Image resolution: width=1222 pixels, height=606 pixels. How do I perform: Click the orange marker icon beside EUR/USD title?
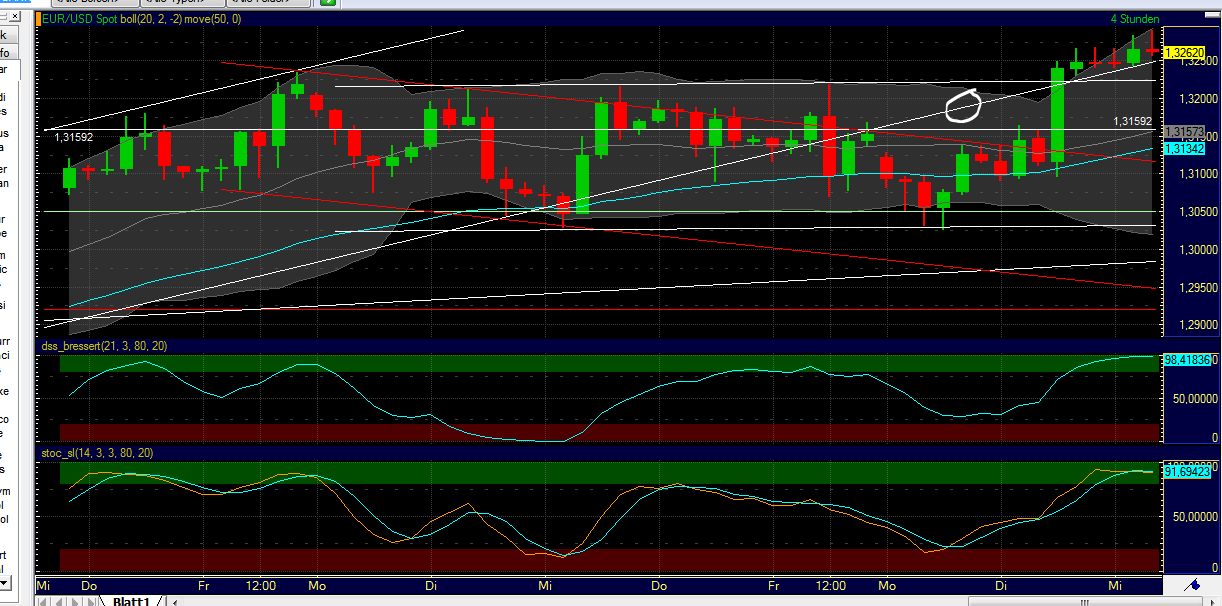tap(38, 17)
